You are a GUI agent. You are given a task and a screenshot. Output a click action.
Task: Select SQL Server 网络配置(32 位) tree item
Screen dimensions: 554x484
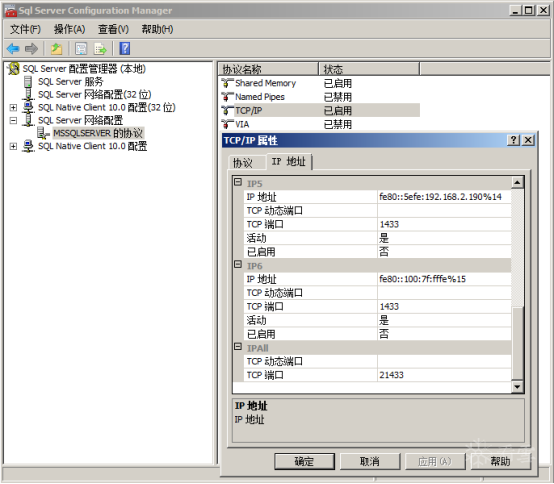pos(95,94)
